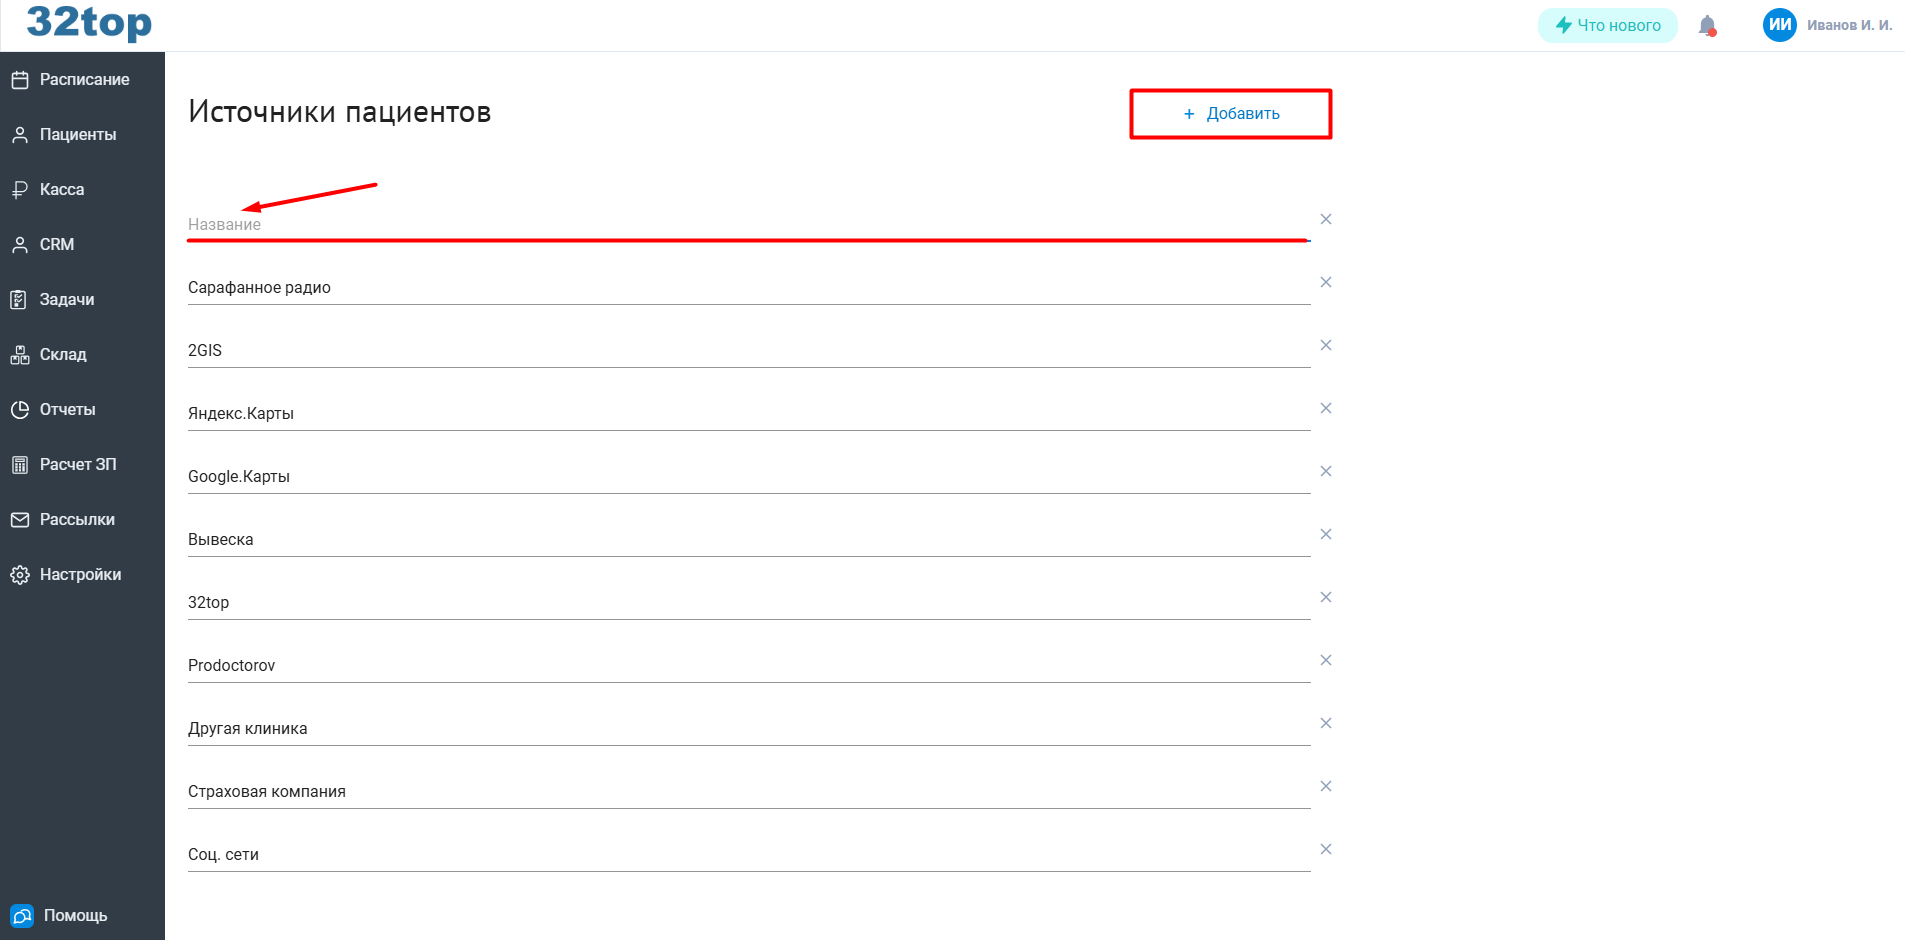
Task: Open the Склад warehouse icon
Action: point(19,354)
